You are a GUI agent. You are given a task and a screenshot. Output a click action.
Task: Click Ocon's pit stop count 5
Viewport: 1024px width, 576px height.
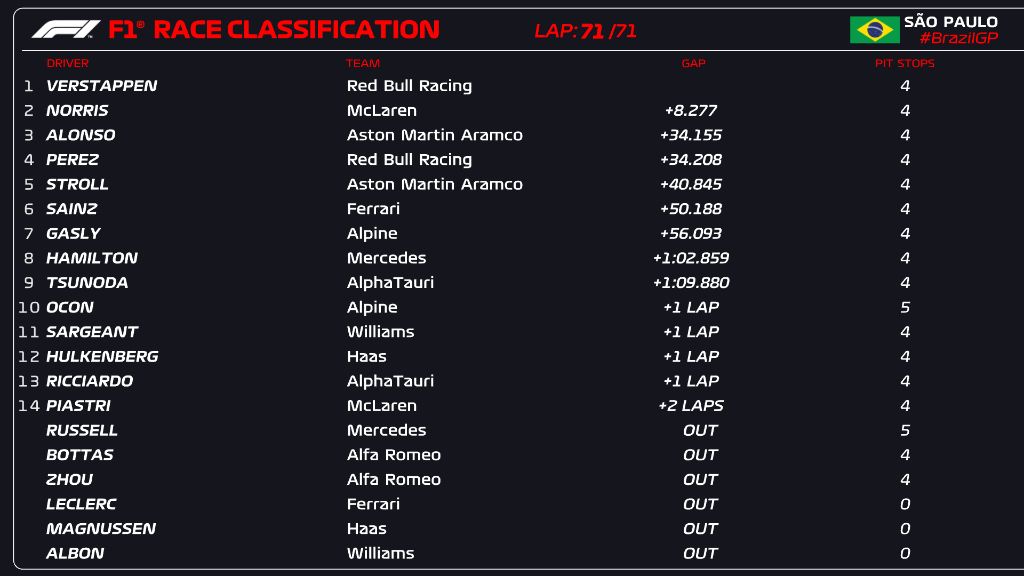905,307
